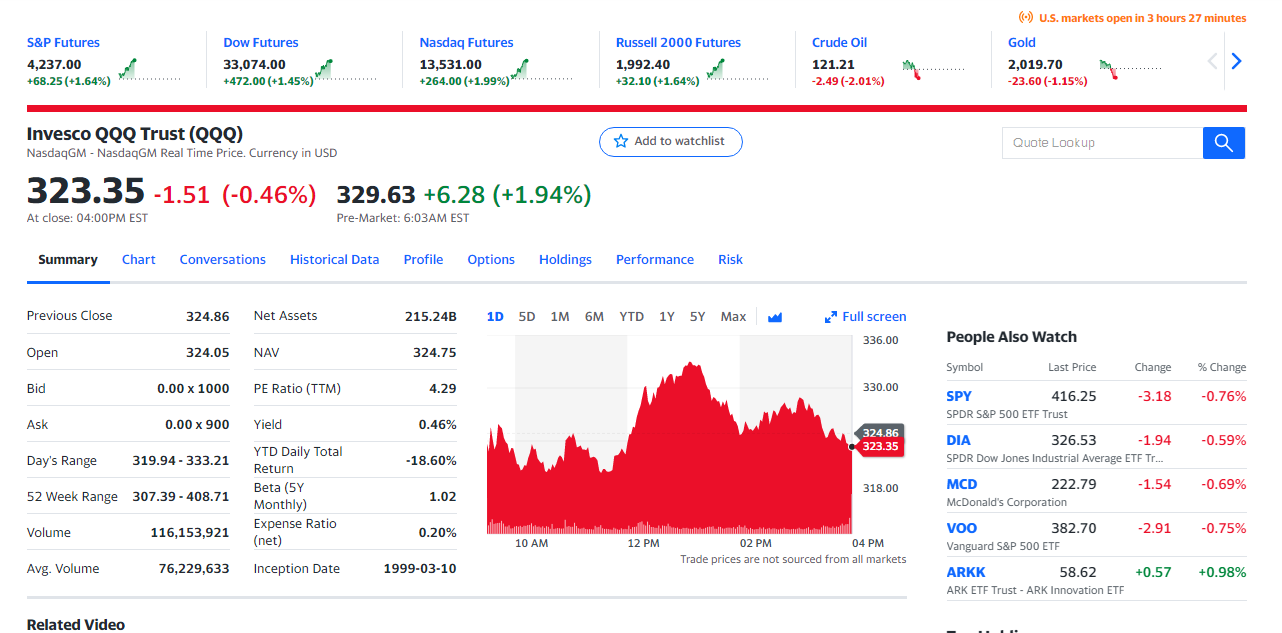Select the 1D chart range
1282x633 pixels.
pos(495,317)
